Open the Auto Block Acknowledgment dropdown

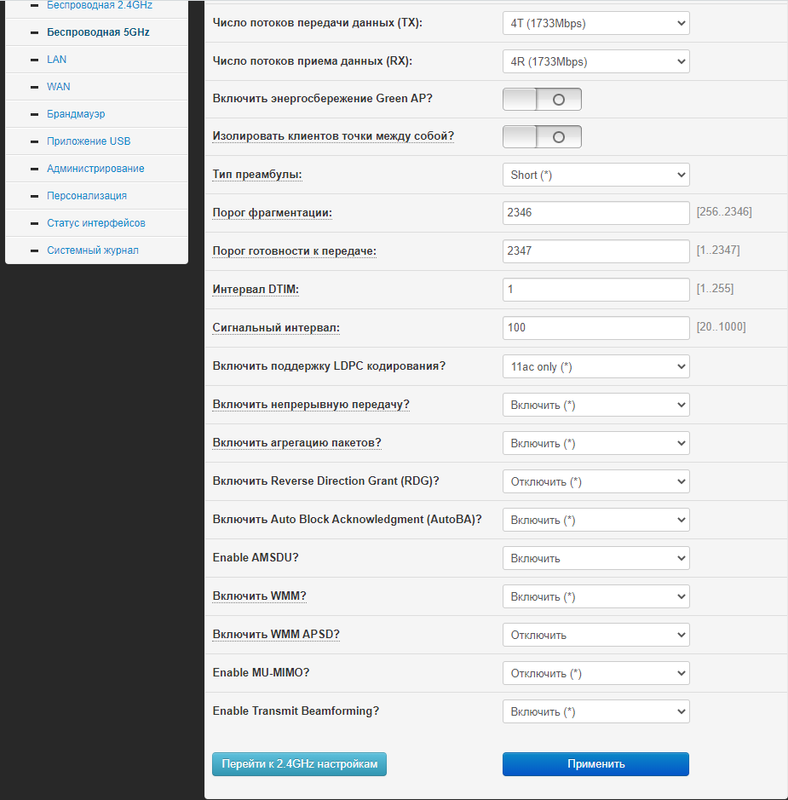point(596,520)
